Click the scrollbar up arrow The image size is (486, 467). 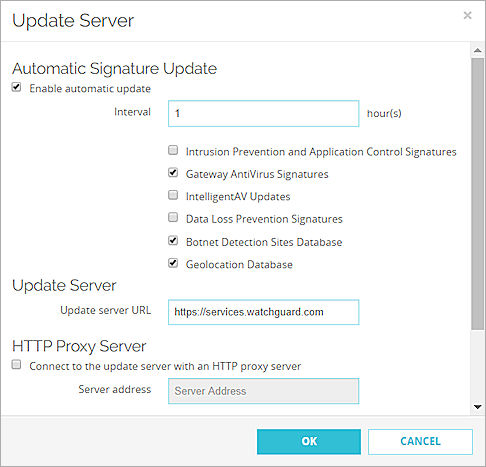pos(477,50)
